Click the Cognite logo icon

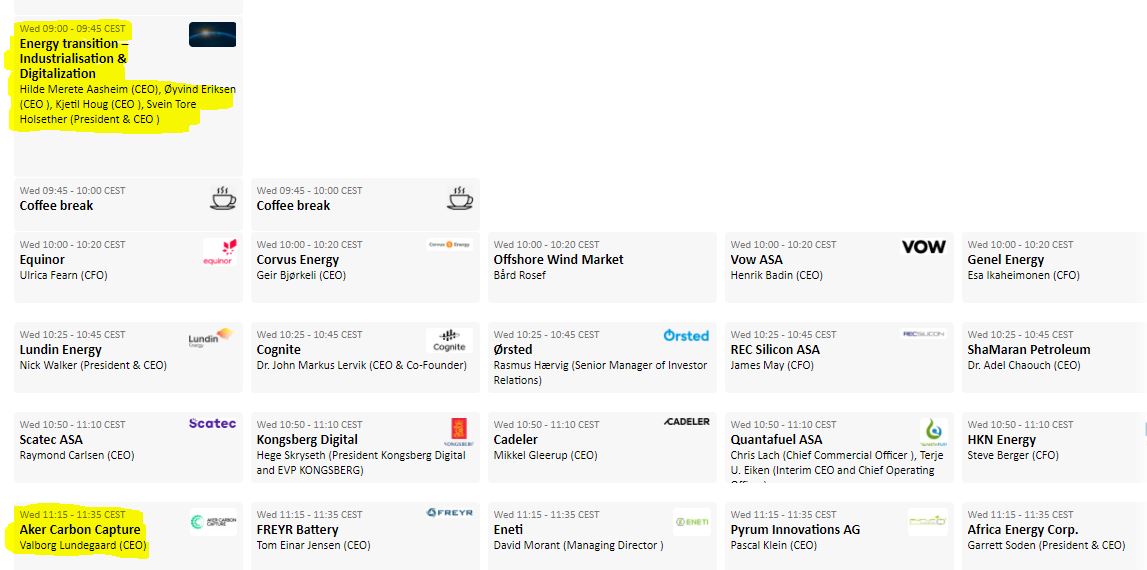click(x=449, y=341)
